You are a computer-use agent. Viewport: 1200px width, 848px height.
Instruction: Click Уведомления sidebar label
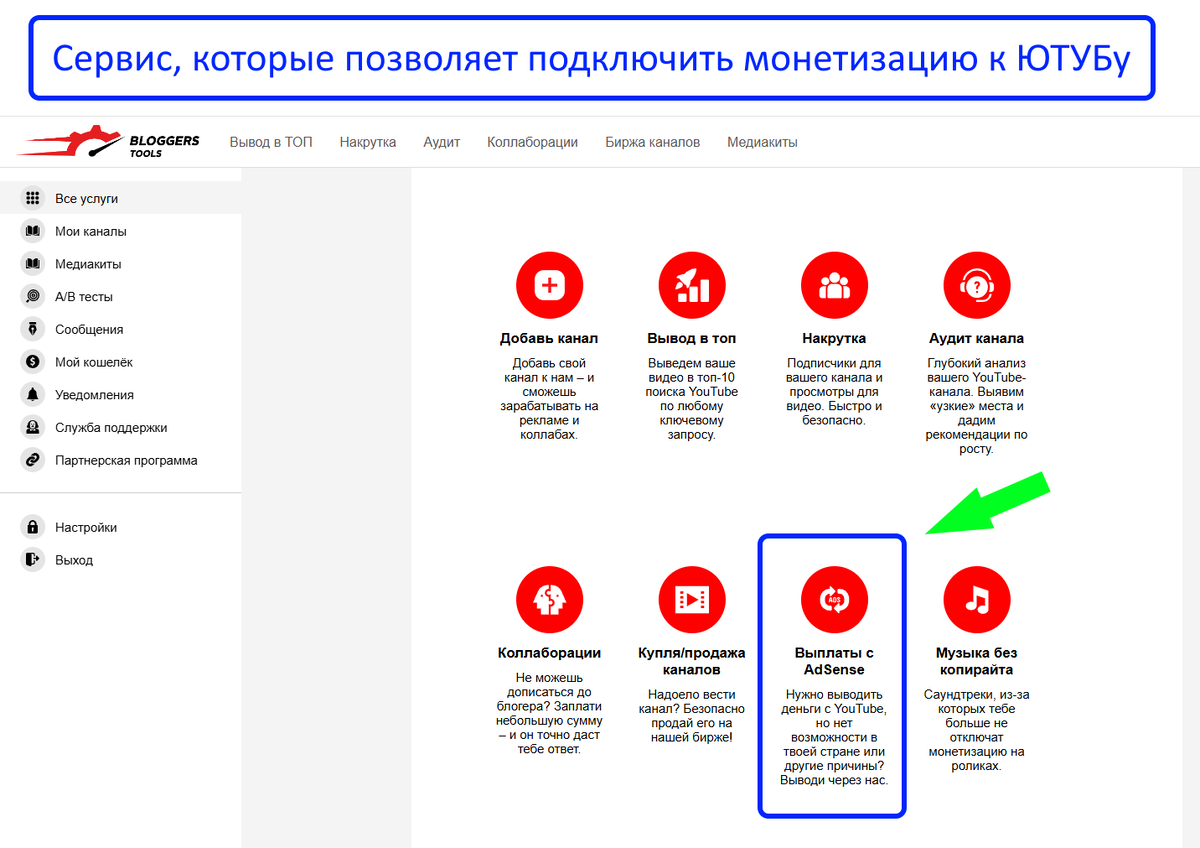pos(94,396)
